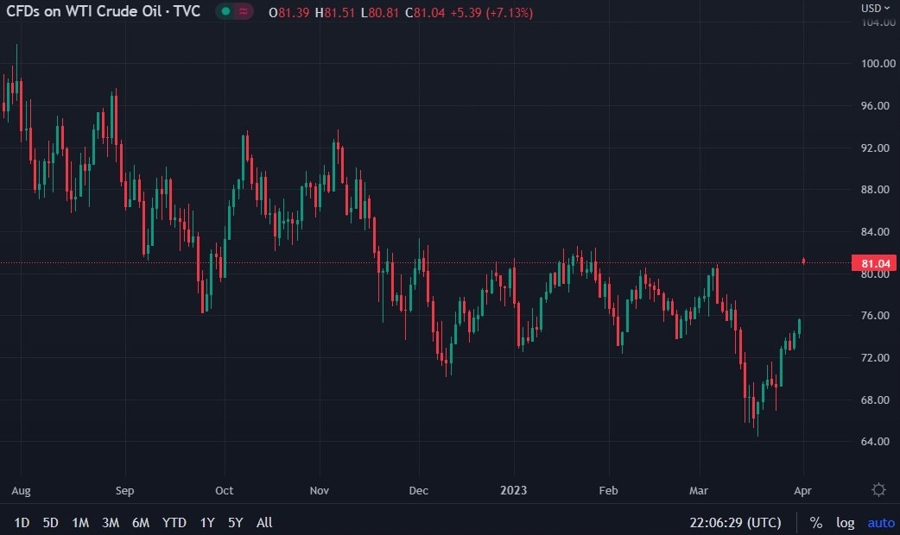
Task: Select the 6M time range
Action: click(141, 522)
